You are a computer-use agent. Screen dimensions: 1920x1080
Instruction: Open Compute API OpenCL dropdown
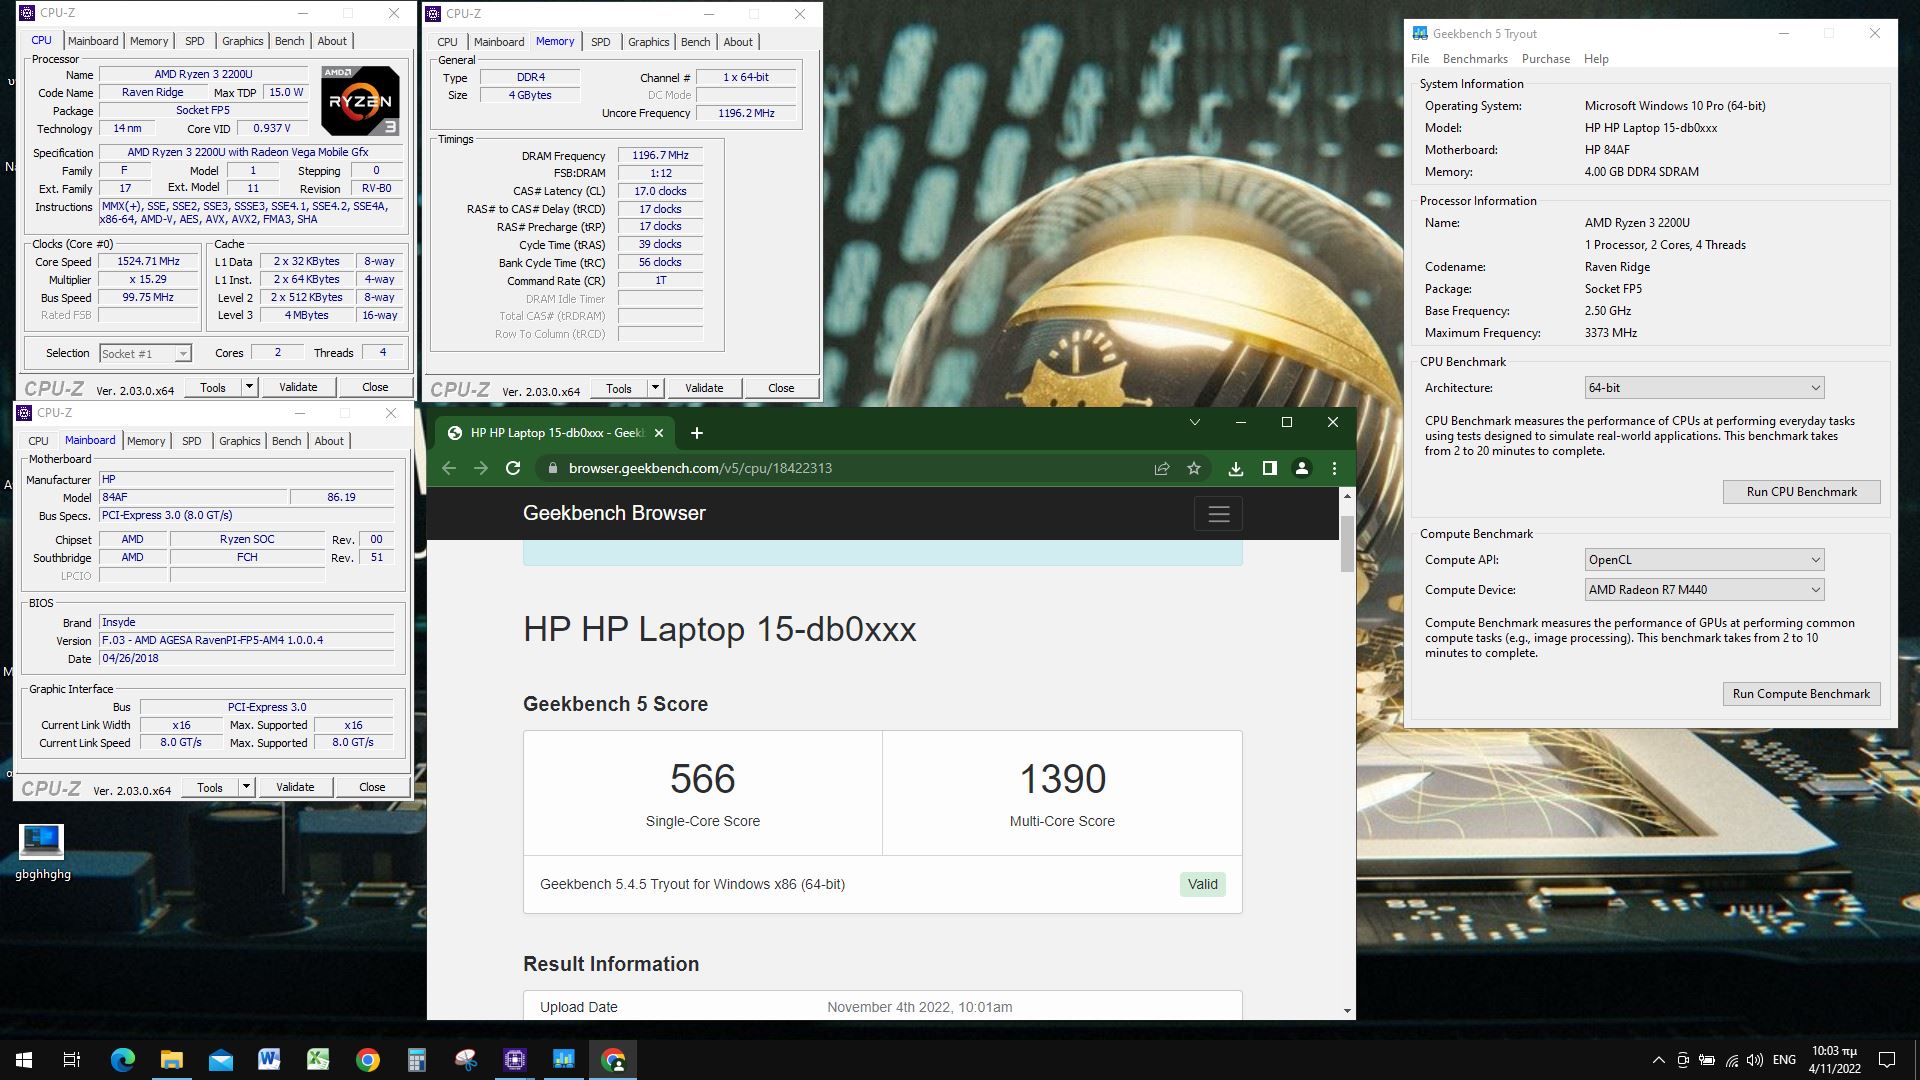point(1704,560)
